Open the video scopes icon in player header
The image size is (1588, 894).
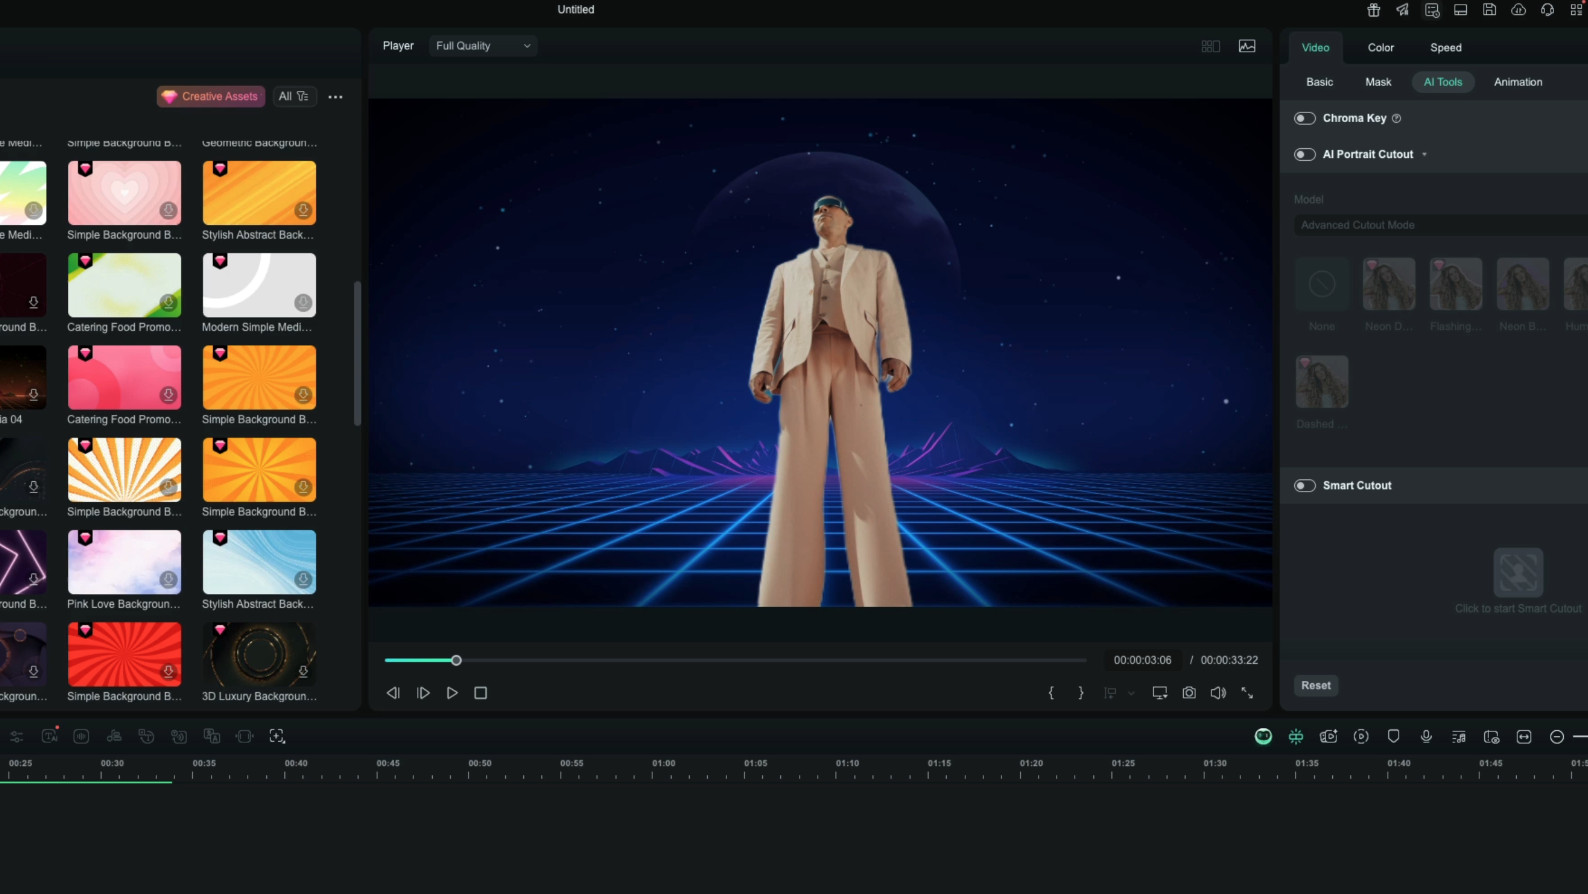point(1247,46)
